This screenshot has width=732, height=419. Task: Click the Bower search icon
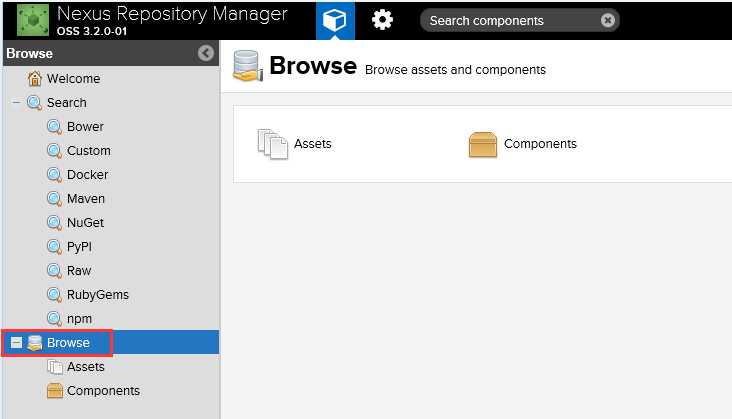pyautogui.click(x=55, y=126)
